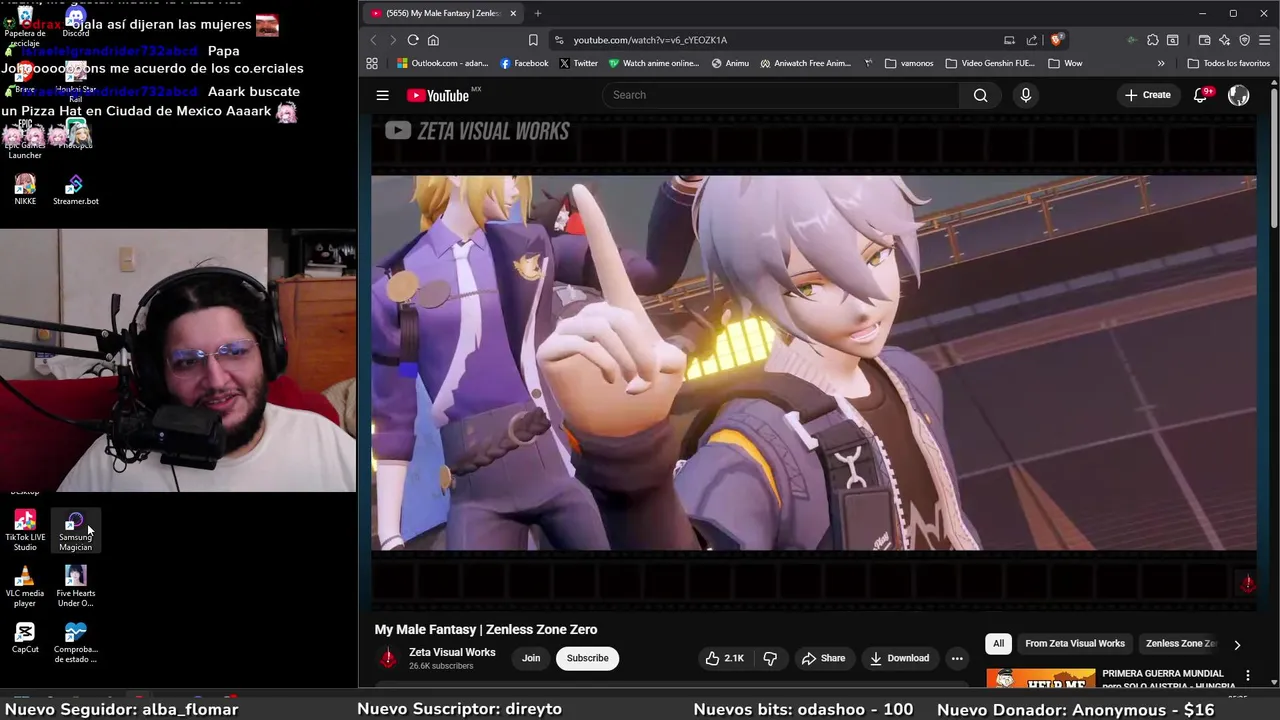The image size is (1280, 720).
Task: Open the Aniwatch Free Anime bookmark
Action: 805,63
